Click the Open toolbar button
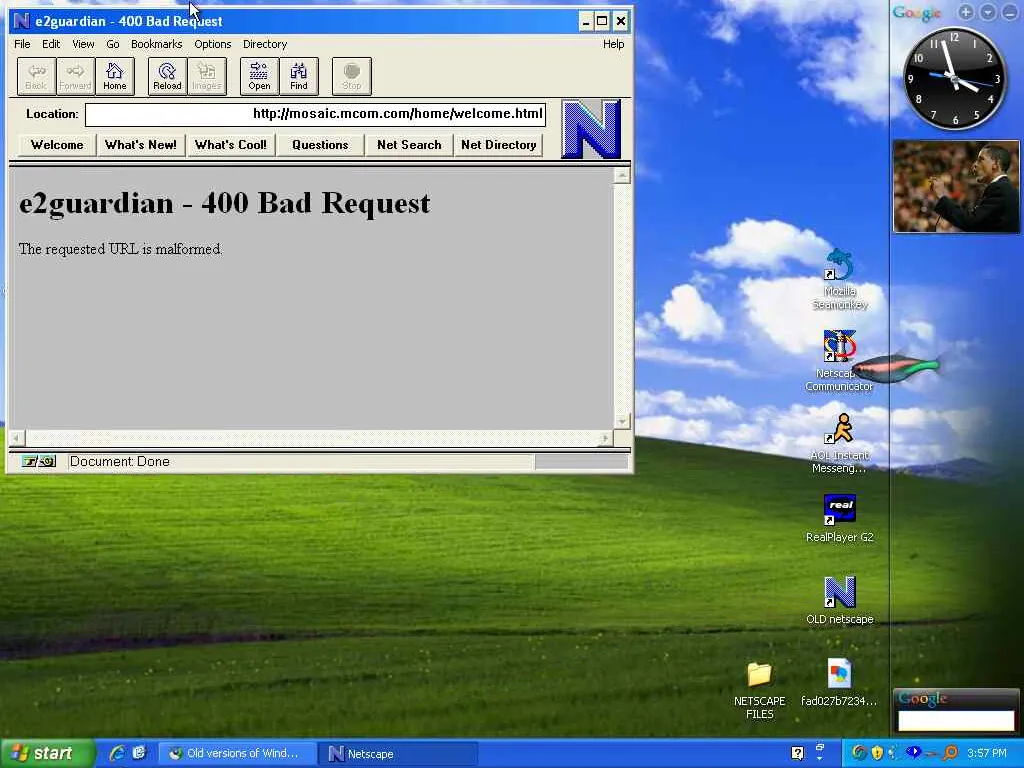This screenshot has width=1024, height=768. pyautogui.click(x=259, y=76)
